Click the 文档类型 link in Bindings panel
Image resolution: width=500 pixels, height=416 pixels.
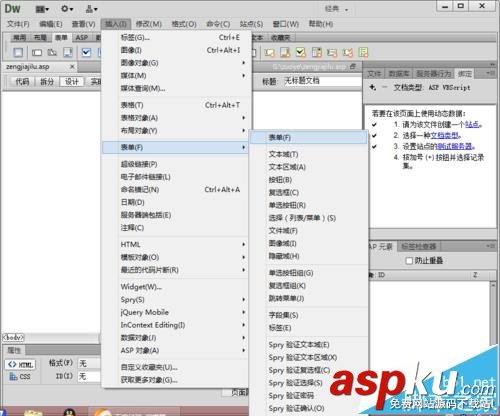click(445, 135)
